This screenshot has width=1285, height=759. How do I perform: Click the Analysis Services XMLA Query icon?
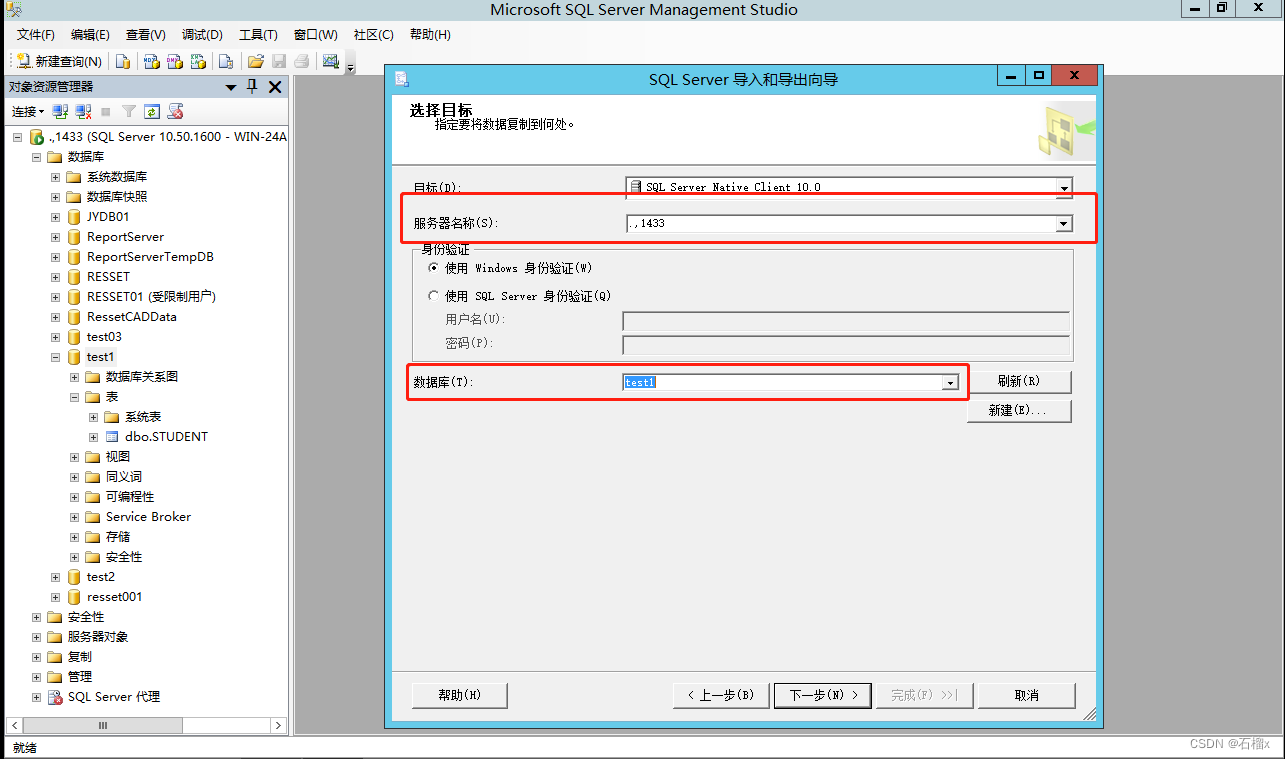[x=198, y=61]
